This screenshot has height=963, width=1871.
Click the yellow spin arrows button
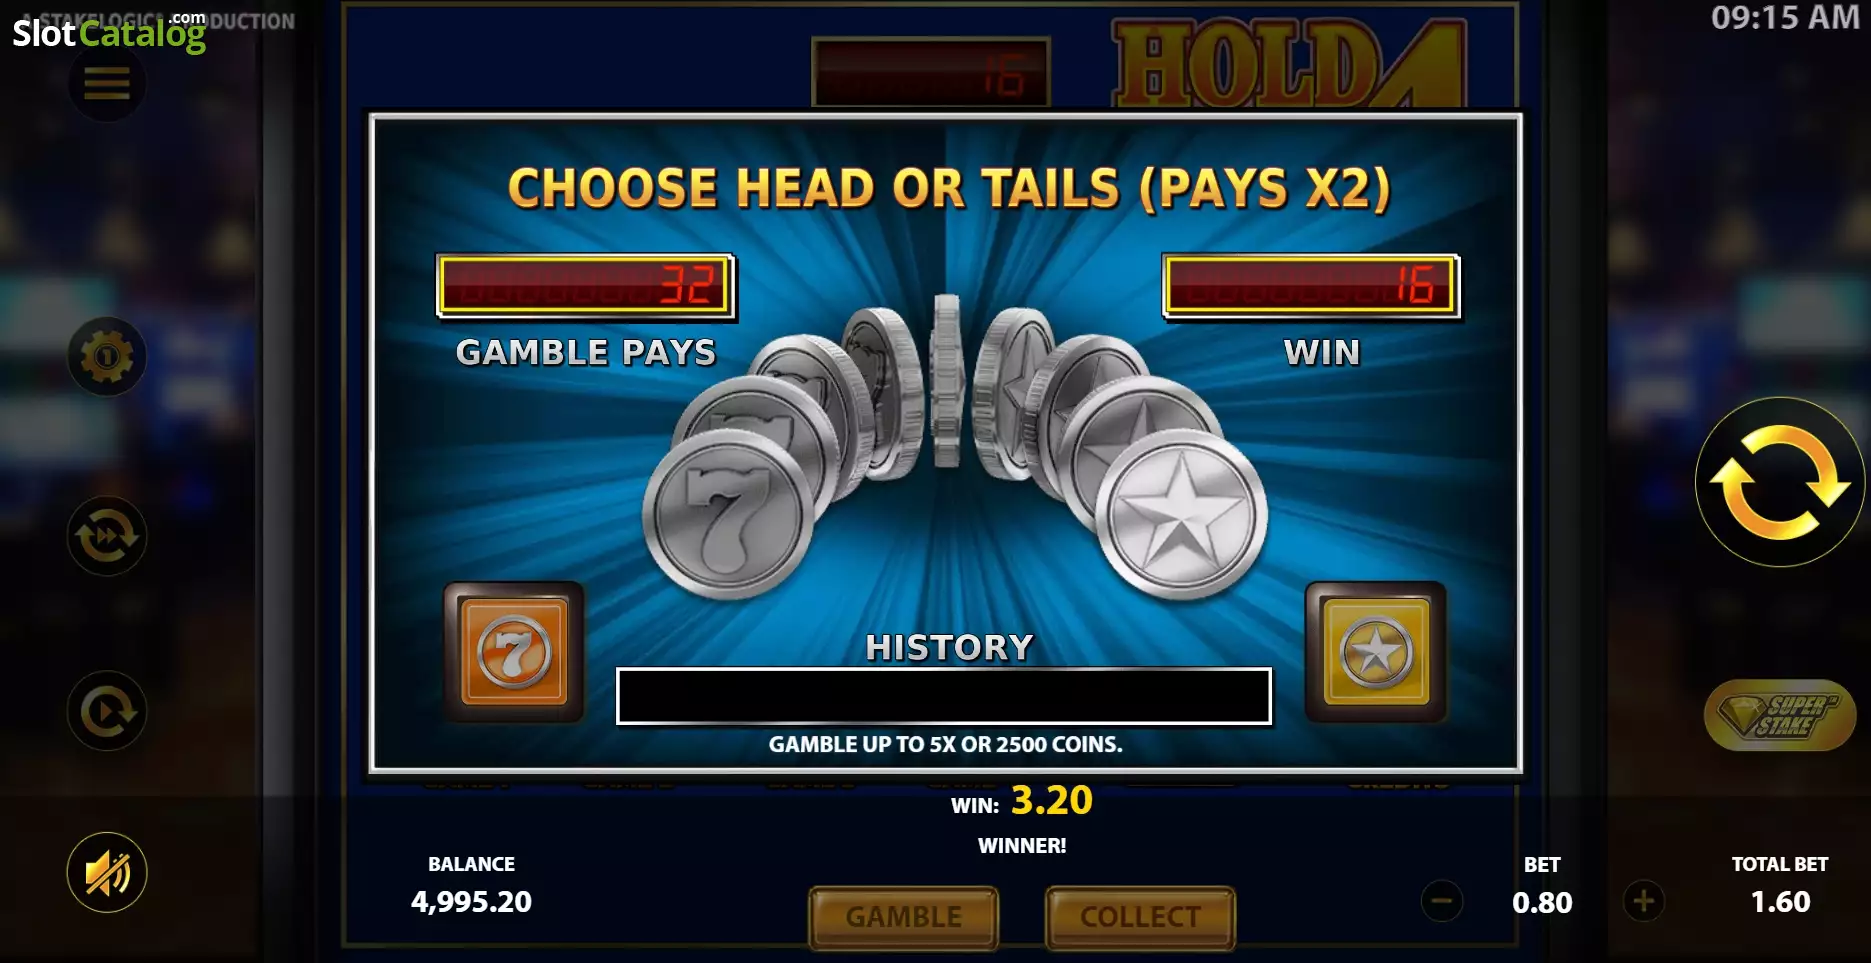point(1780,482)
